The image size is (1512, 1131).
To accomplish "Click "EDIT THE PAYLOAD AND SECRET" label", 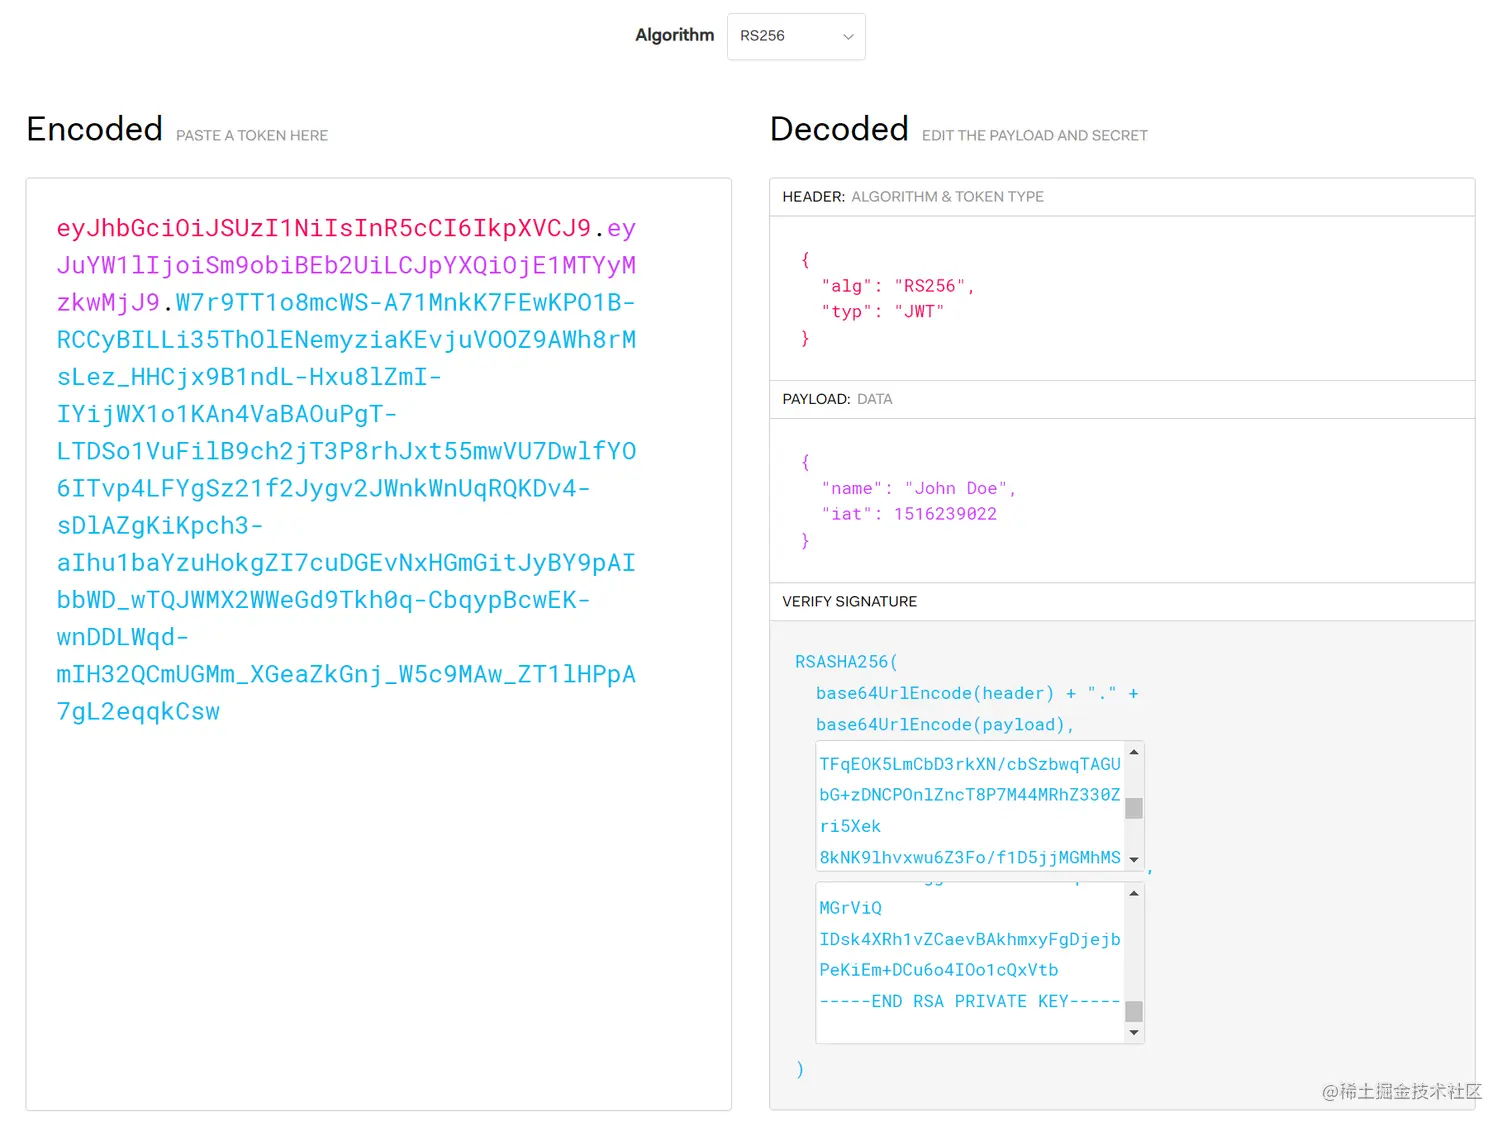I will 1035,136.
